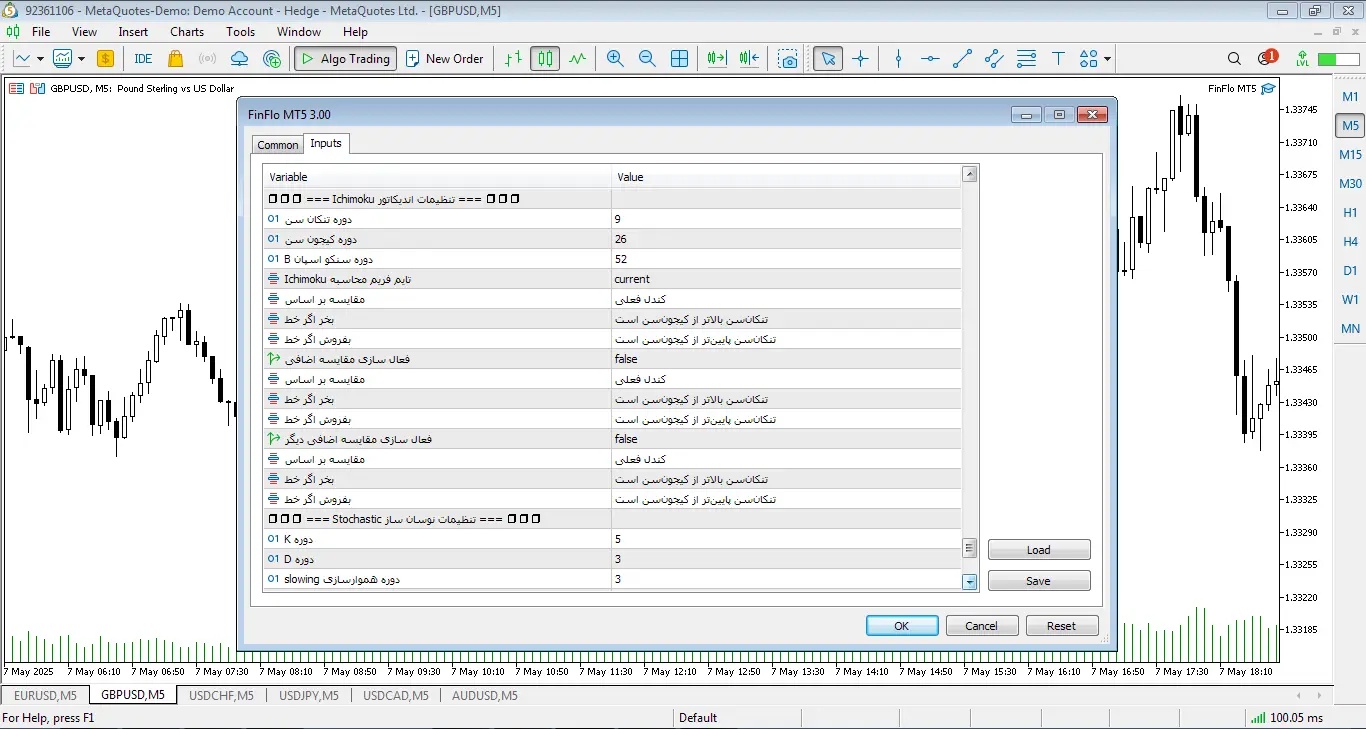Click the circular icon with green plus
Screen dimensions: 1366x729
pyautogui.click(x=272, y=59)
